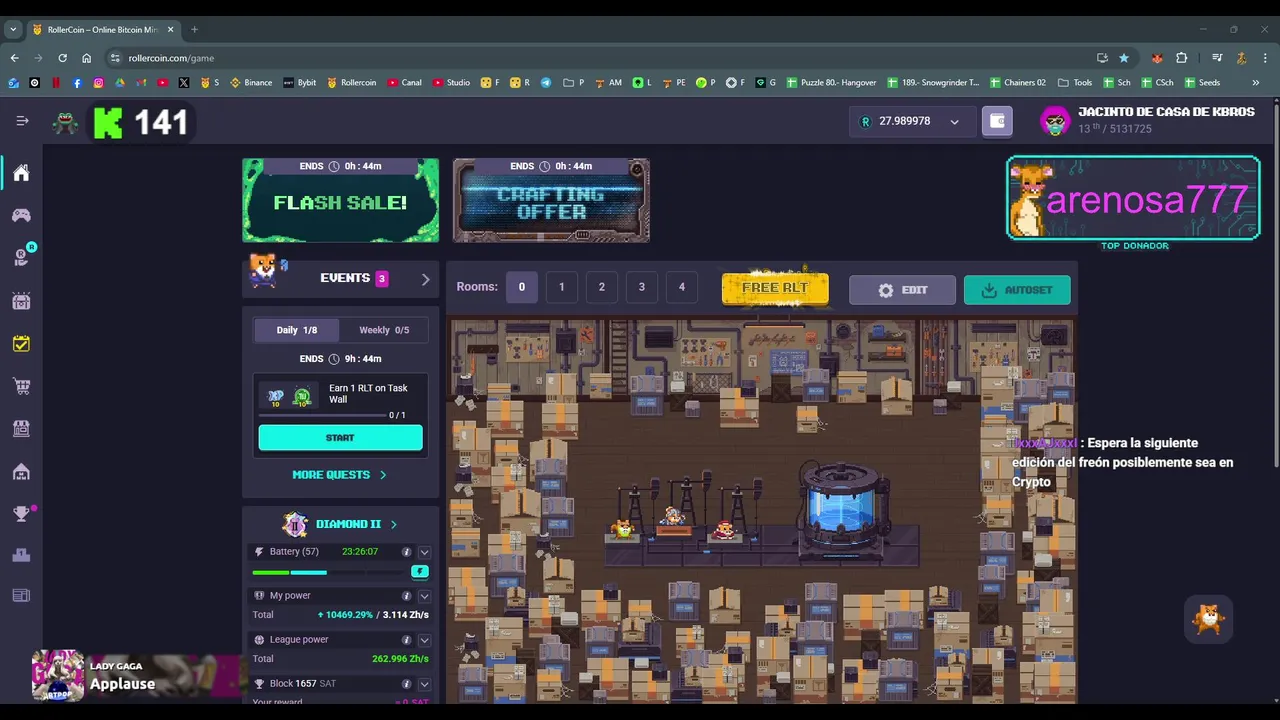This screenshot has width=1280, height=720.
Task: Expand the League power section chevron
Action: (x=424, y=640)
